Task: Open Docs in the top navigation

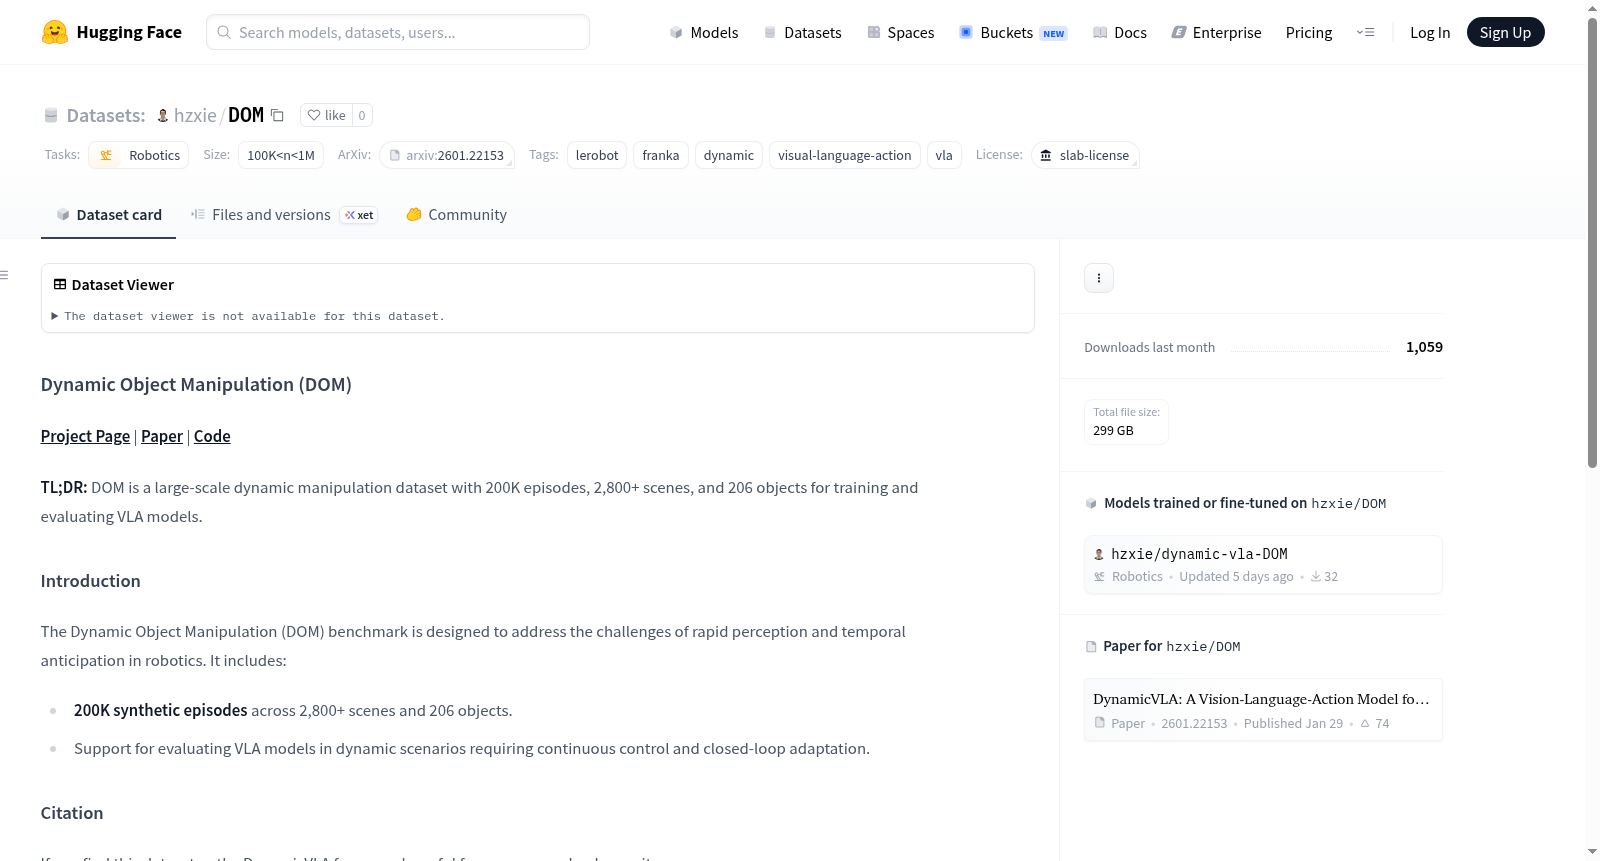Action: pos(1120,32)
